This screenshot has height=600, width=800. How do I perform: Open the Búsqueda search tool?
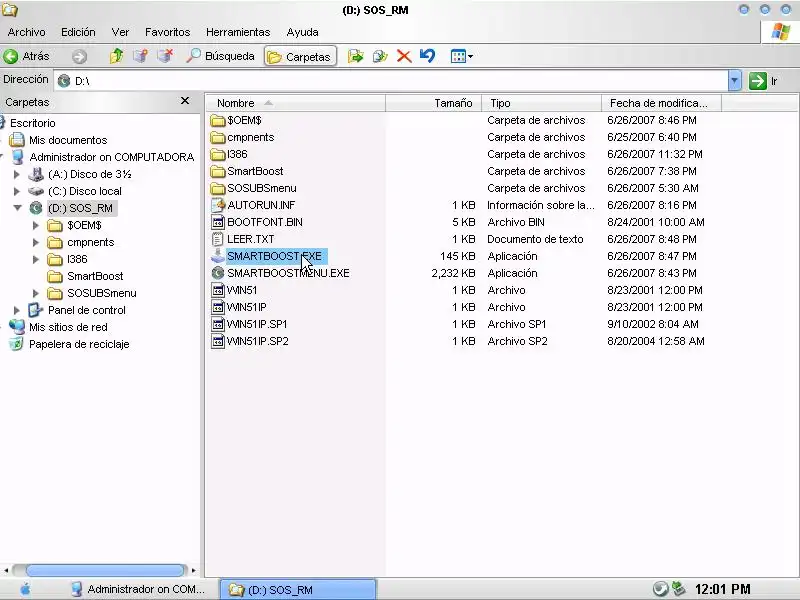220,56
